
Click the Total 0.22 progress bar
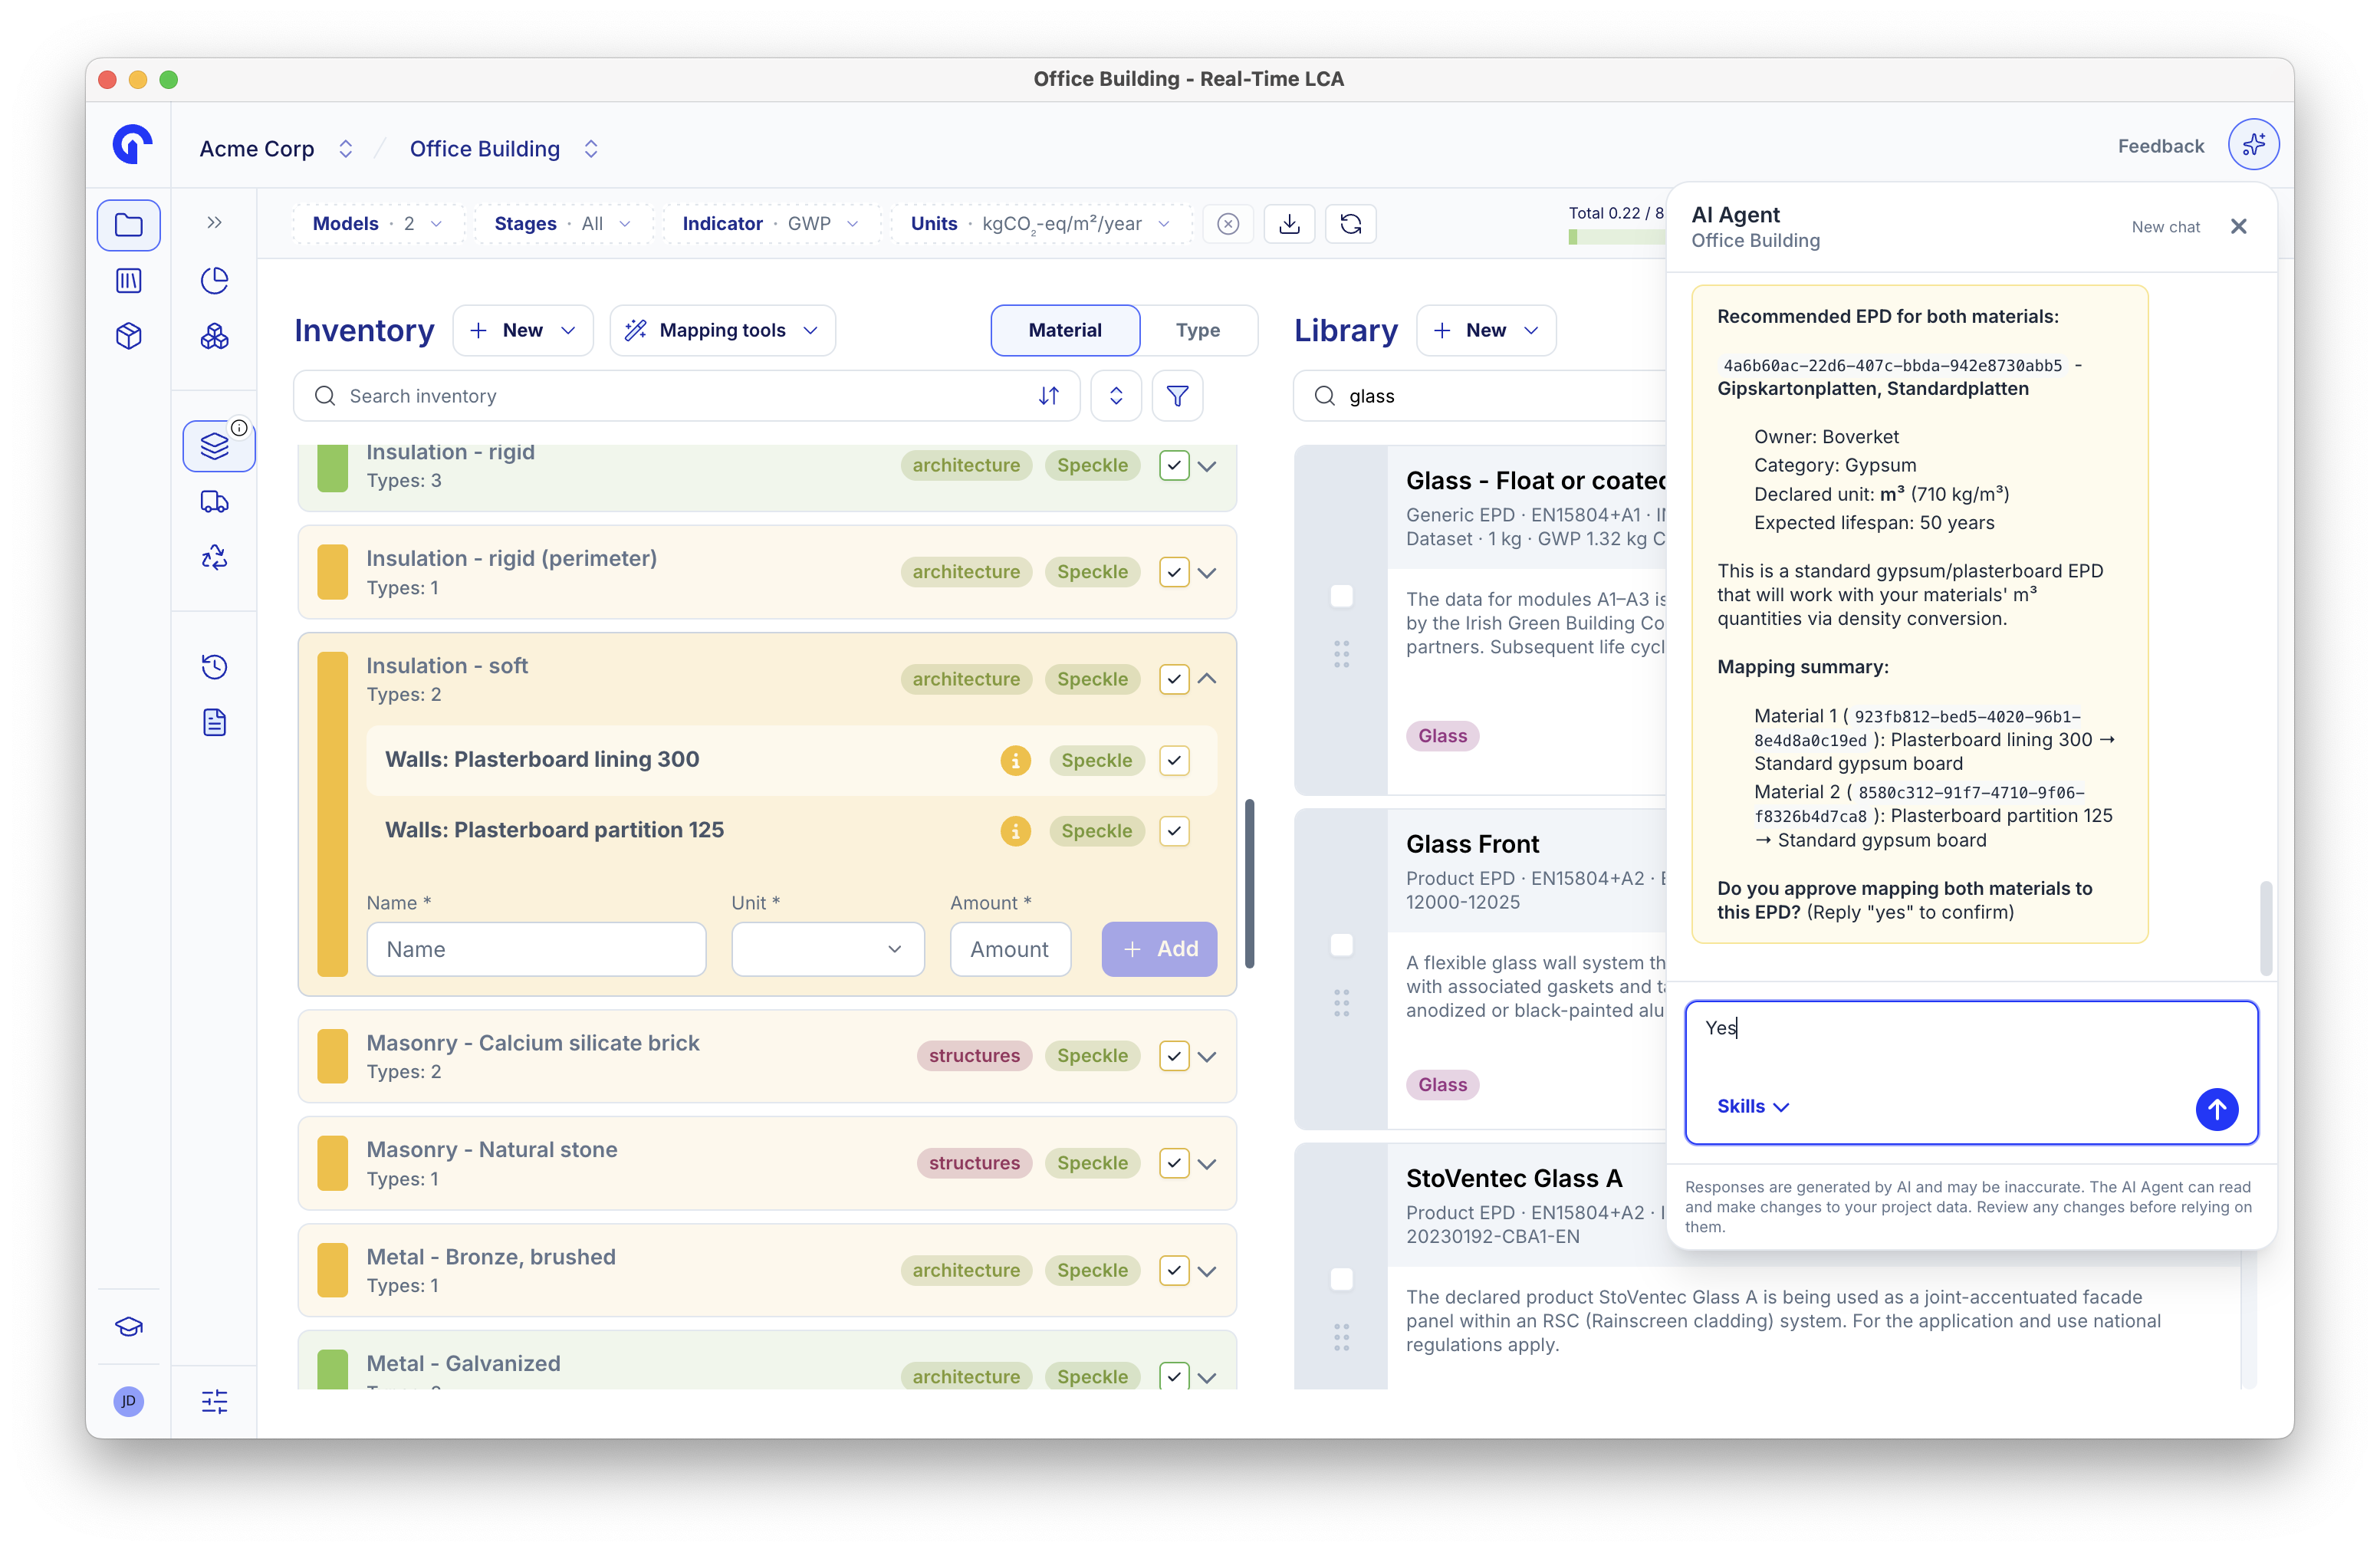[1617, 238]
